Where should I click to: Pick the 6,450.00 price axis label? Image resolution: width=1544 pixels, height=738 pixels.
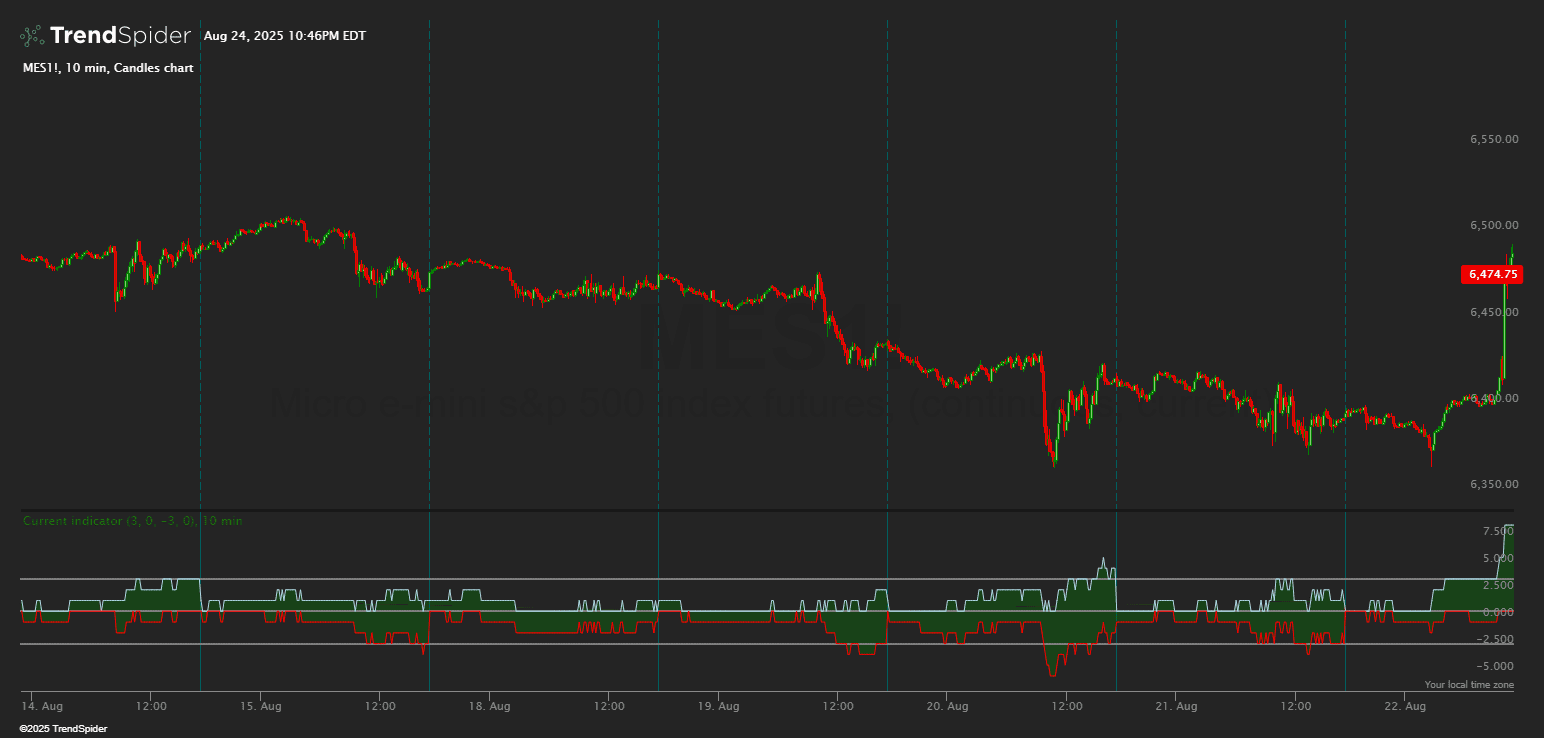[1494, 312]
